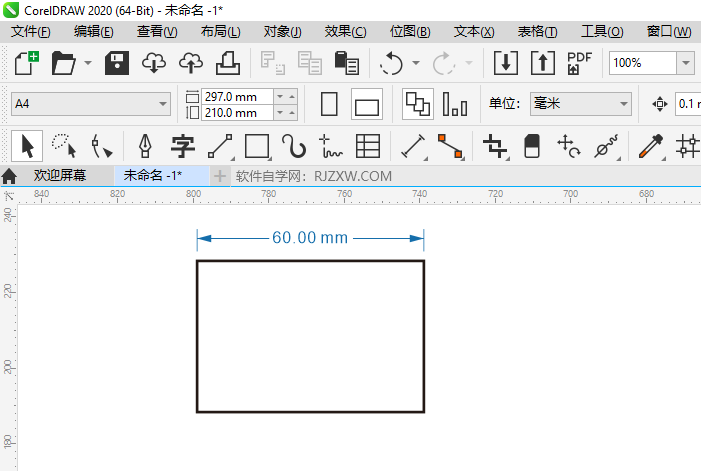
Task: Click the cloud download icon
Action: [x=154, y=63]
